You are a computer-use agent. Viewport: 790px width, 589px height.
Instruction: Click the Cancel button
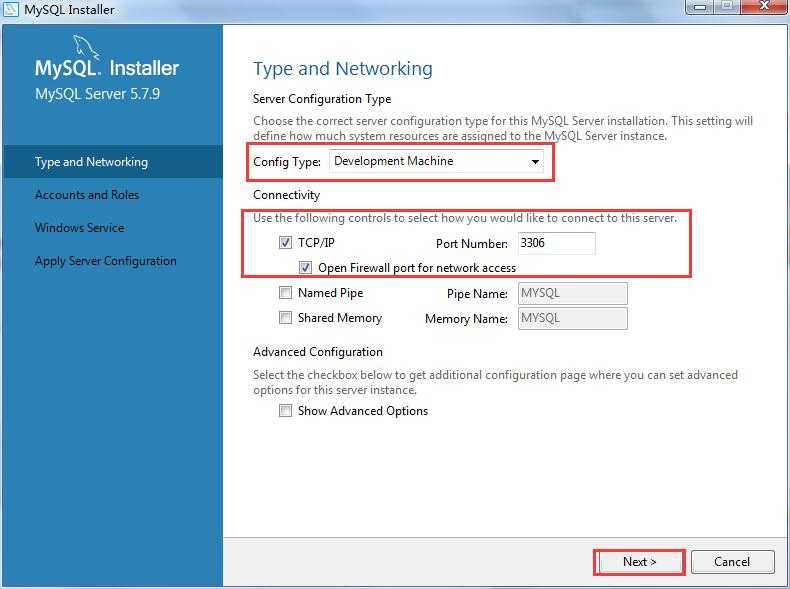tap(732, 562)
